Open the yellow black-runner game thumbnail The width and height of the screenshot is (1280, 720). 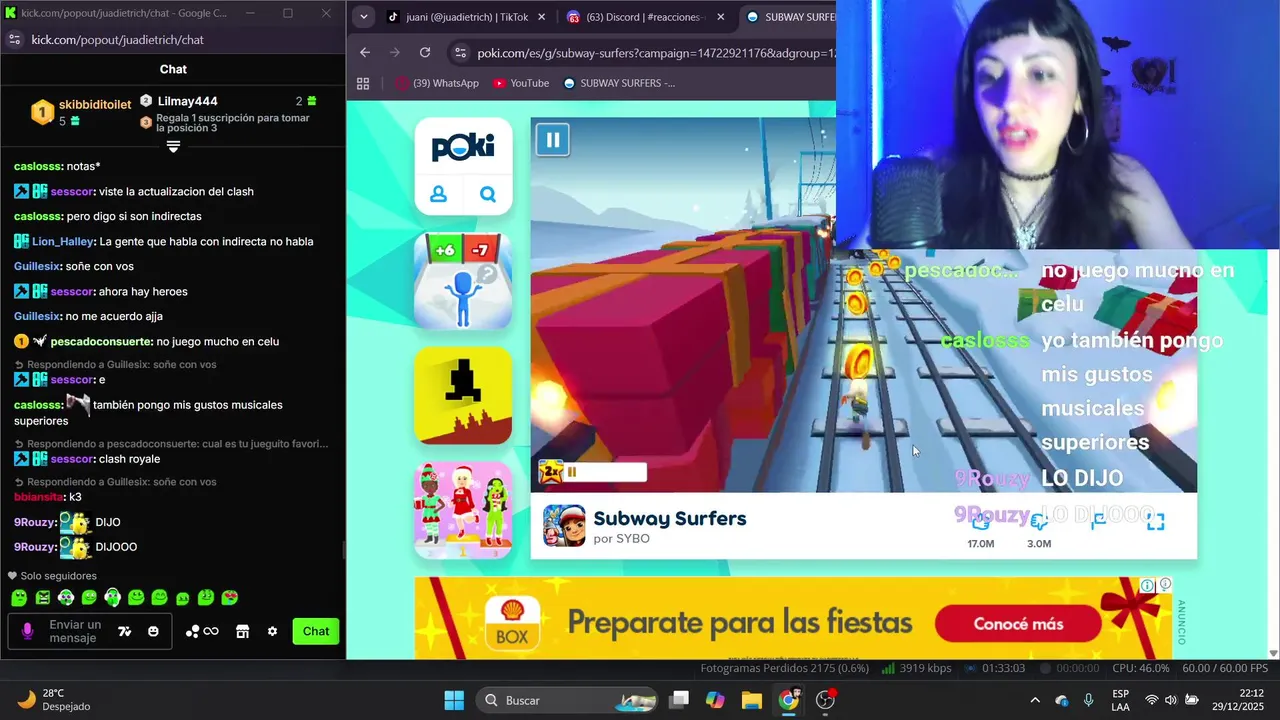463,395
